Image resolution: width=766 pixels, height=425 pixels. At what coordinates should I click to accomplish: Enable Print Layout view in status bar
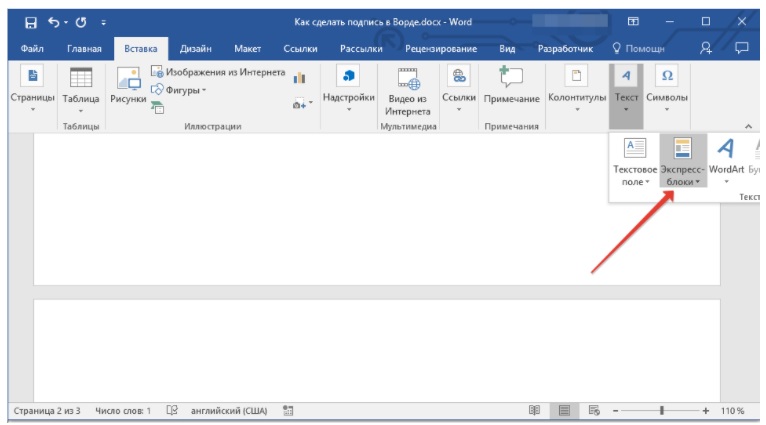point(564,411)
